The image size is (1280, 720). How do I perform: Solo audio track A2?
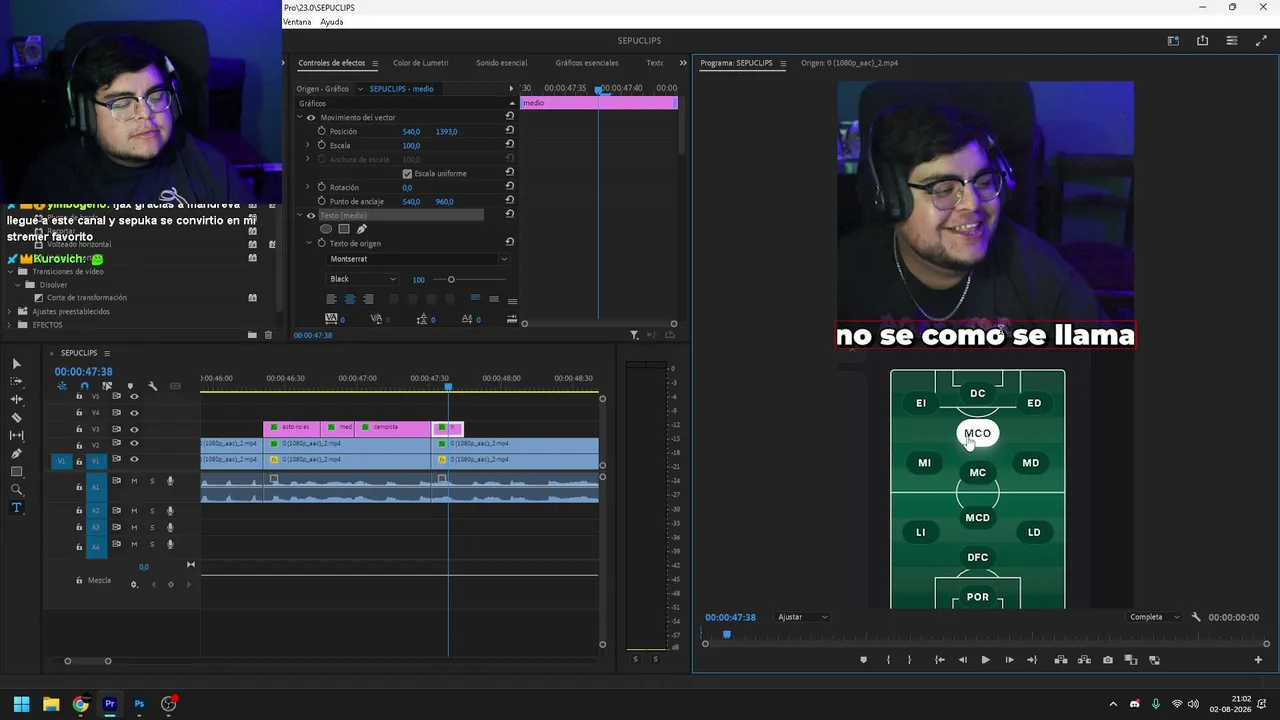152,511
